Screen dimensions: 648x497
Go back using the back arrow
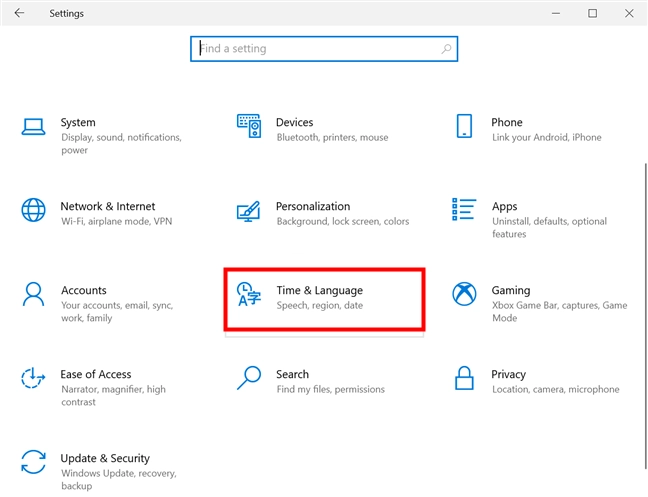[x=19, y=13]
